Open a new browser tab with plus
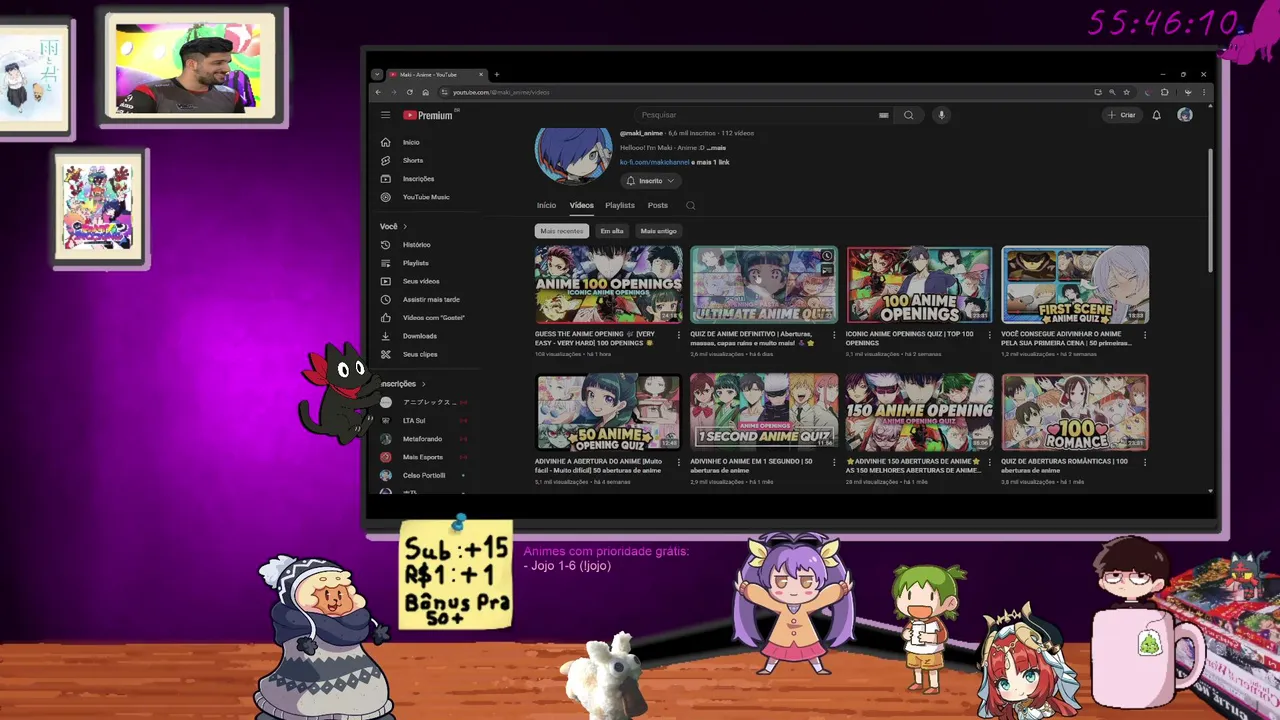The height and width of the screenshot is (720, 1280). [496, 74]
